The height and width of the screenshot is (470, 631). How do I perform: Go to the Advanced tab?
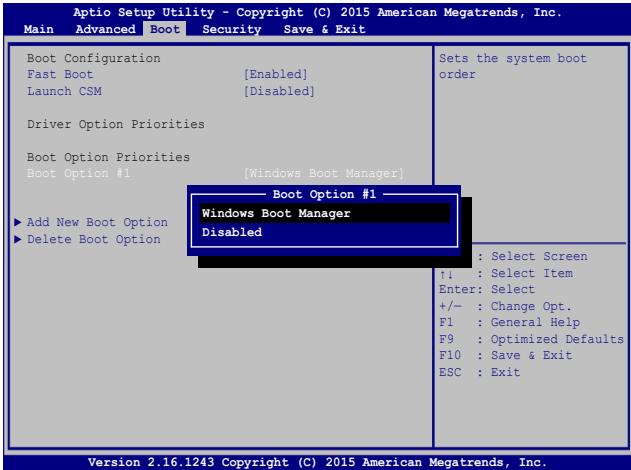(104, 30)
